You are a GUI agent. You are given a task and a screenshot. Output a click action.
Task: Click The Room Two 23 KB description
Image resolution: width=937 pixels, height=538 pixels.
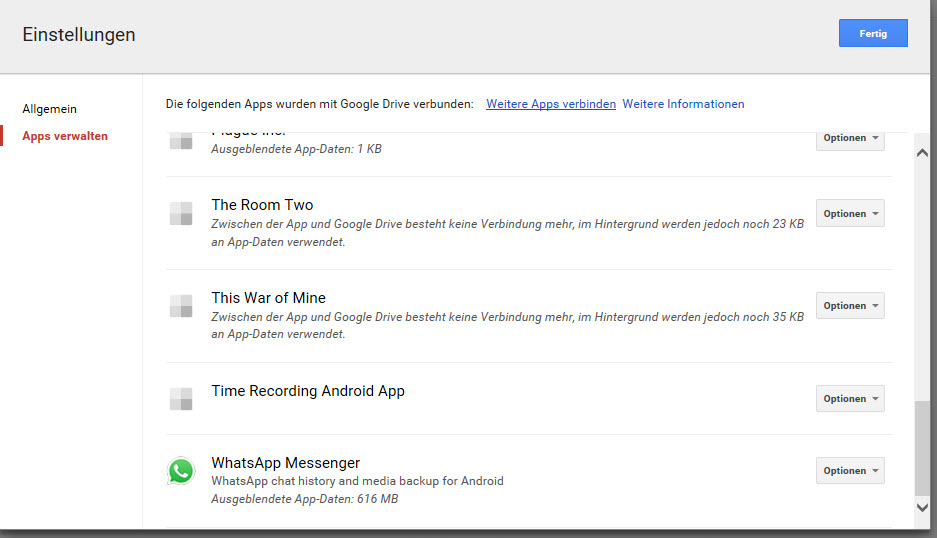(x=507, y=233)
